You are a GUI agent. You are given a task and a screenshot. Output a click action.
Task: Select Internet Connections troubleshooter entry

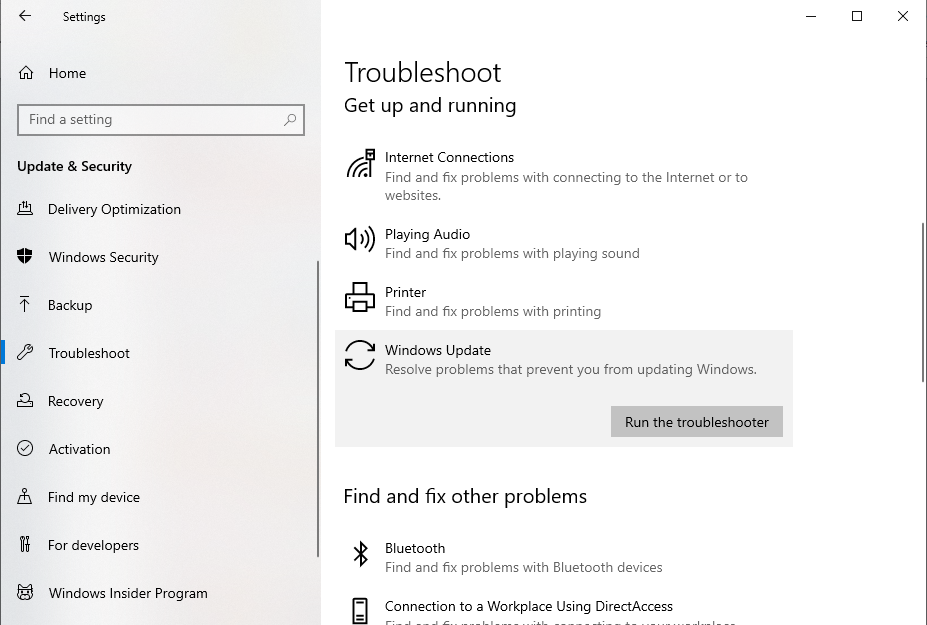coord(563,175)
